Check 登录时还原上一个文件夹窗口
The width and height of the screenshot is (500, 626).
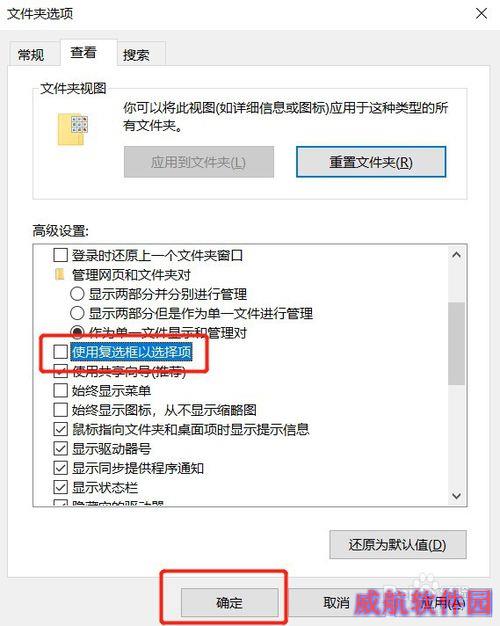(60, 255)
